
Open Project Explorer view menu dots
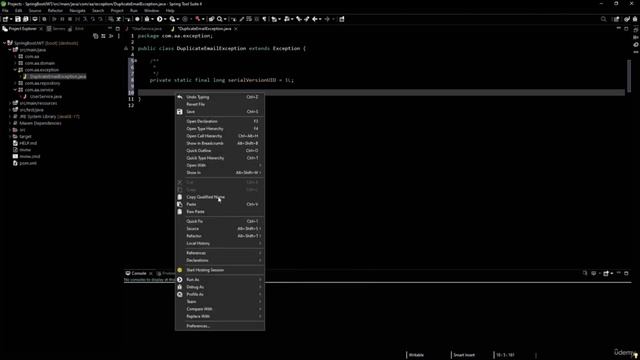click(x=119, y=36)
